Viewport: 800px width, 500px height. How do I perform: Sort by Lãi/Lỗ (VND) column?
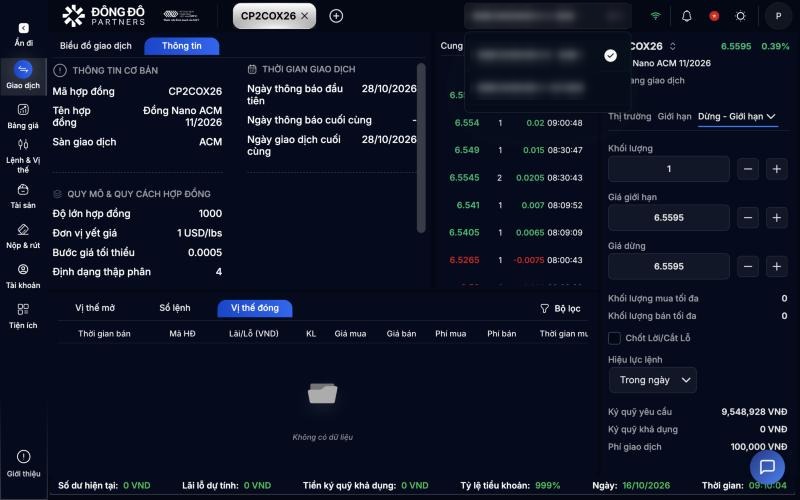[x=254, y=334]
